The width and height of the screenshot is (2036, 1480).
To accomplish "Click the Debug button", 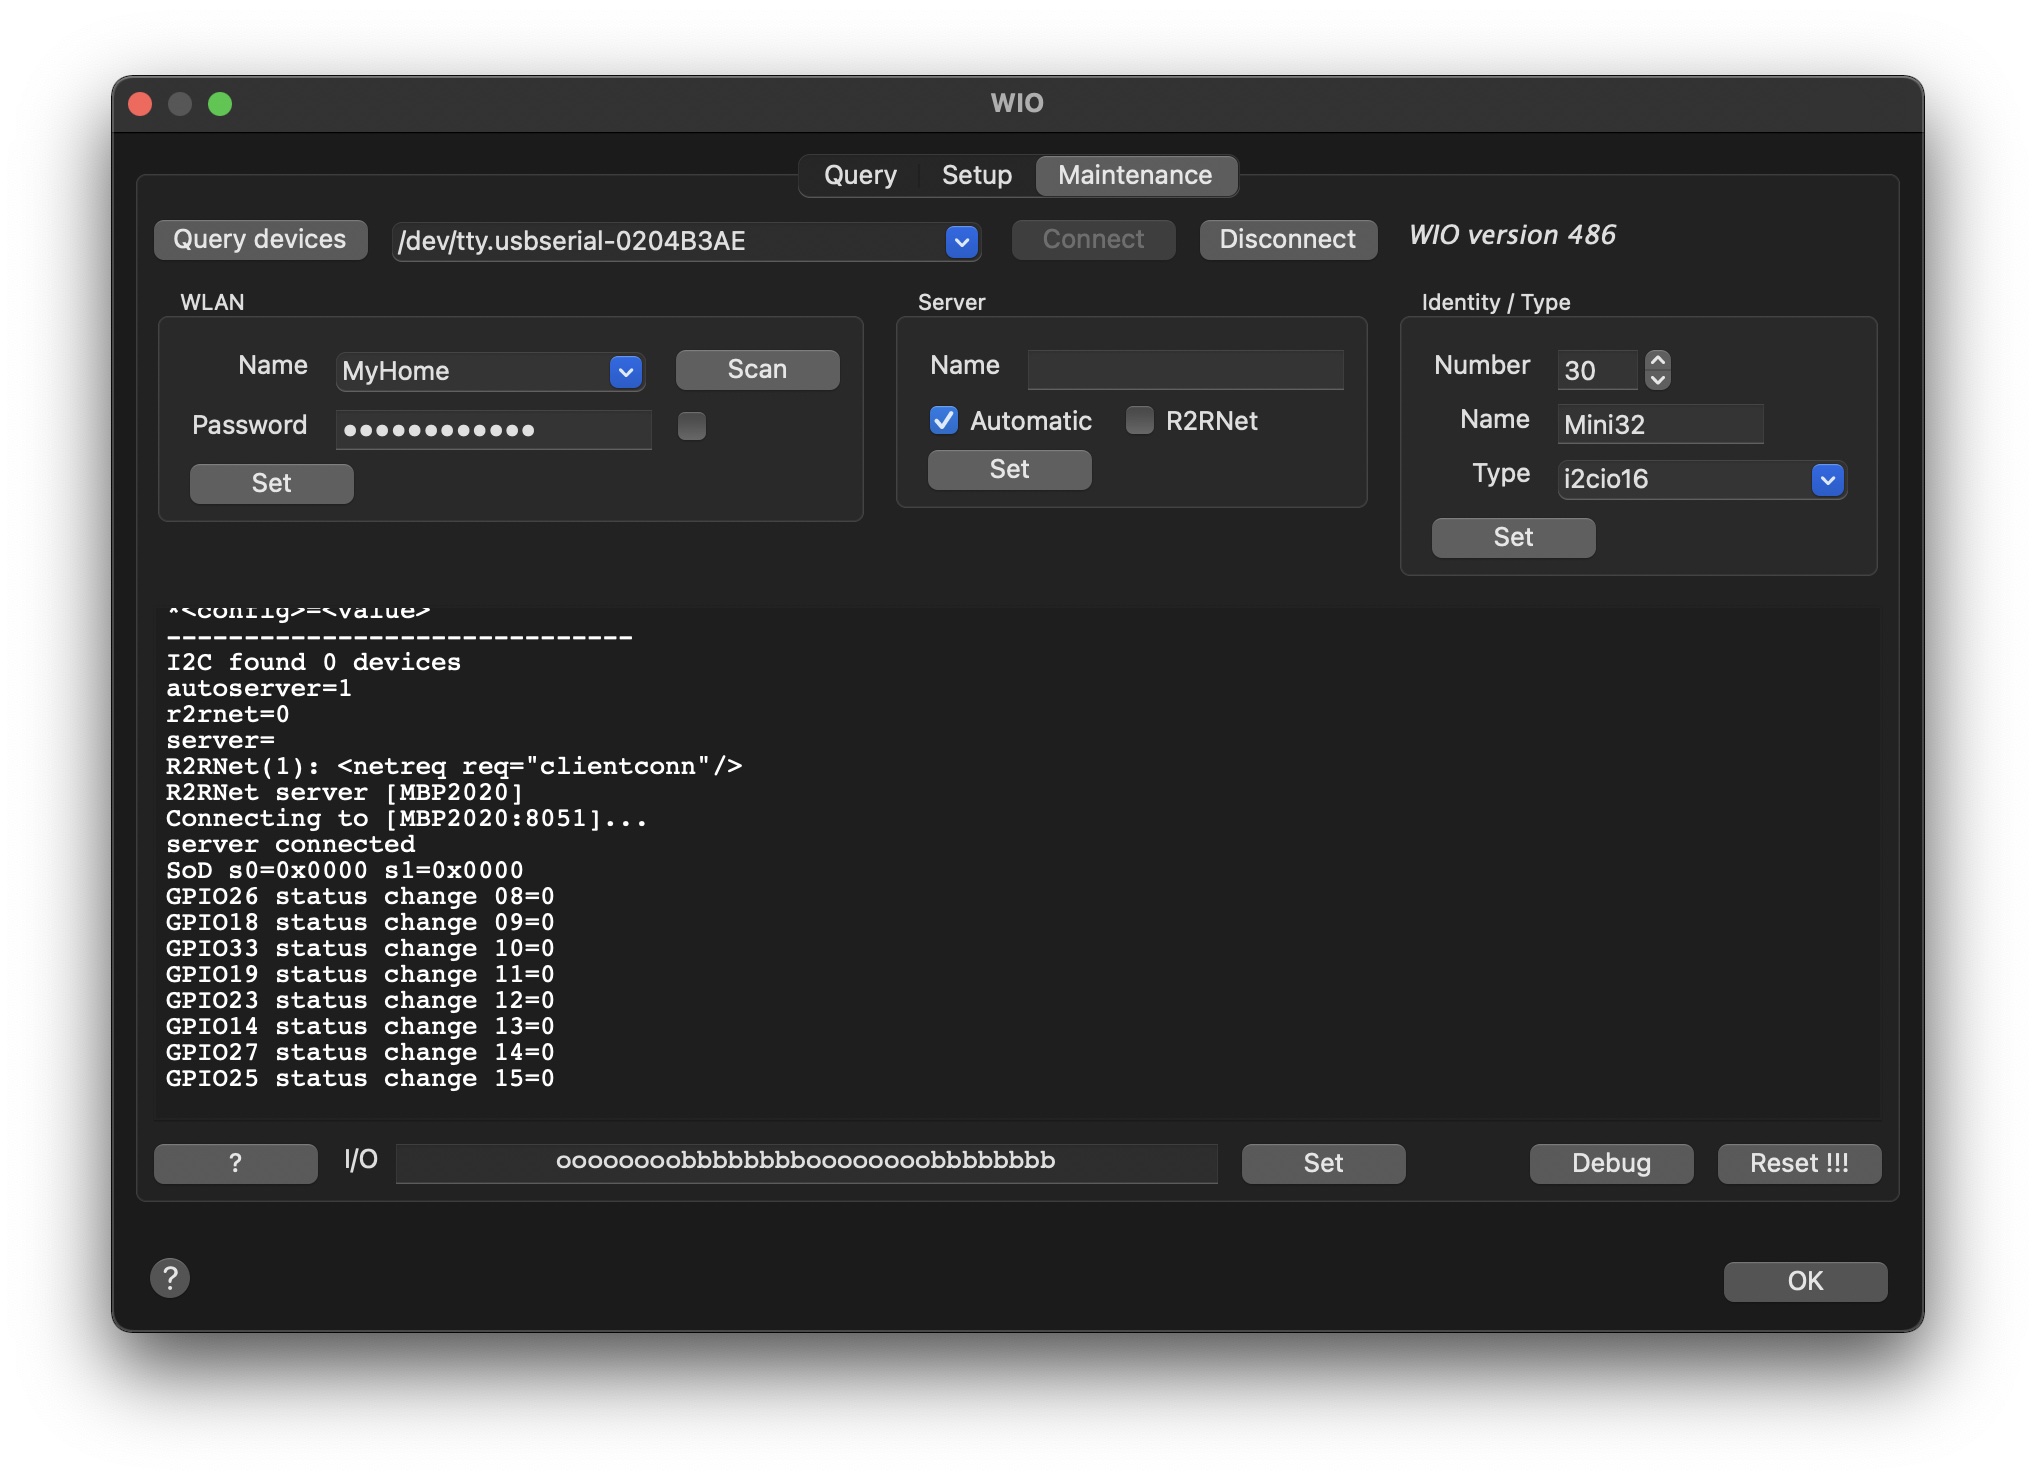I will tap(1610, 1163).
